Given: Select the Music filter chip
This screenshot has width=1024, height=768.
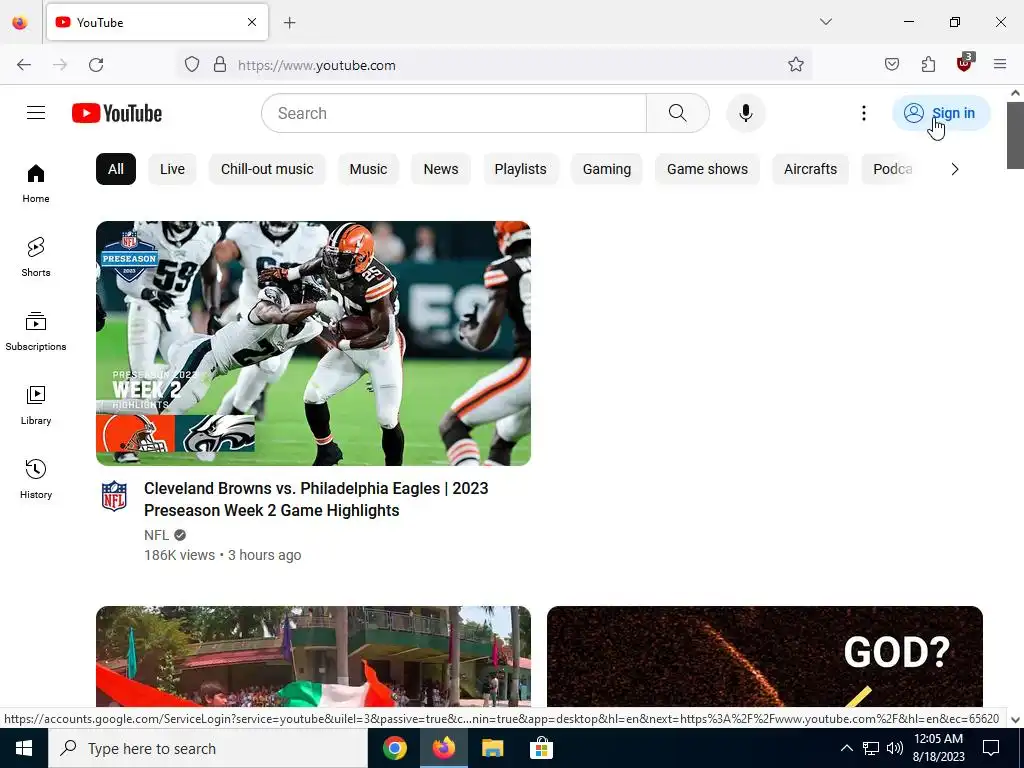Looking at the screenshot, I should 368,169.
